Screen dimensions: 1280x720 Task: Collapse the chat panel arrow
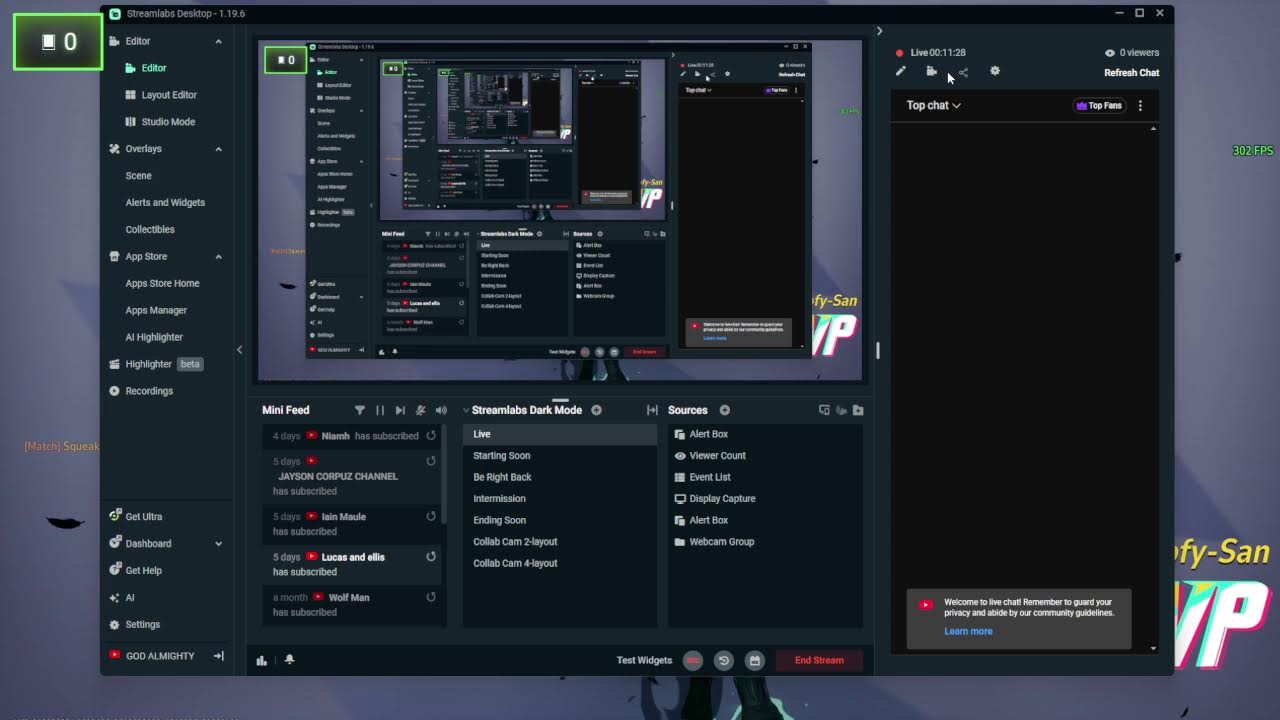(x=879, y=31)
